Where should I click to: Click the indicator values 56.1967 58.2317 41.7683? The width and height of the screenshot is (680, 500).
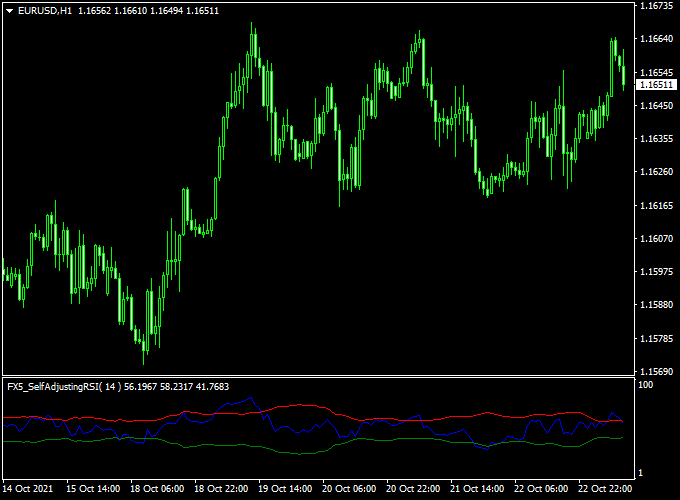[x=177, y=386]
